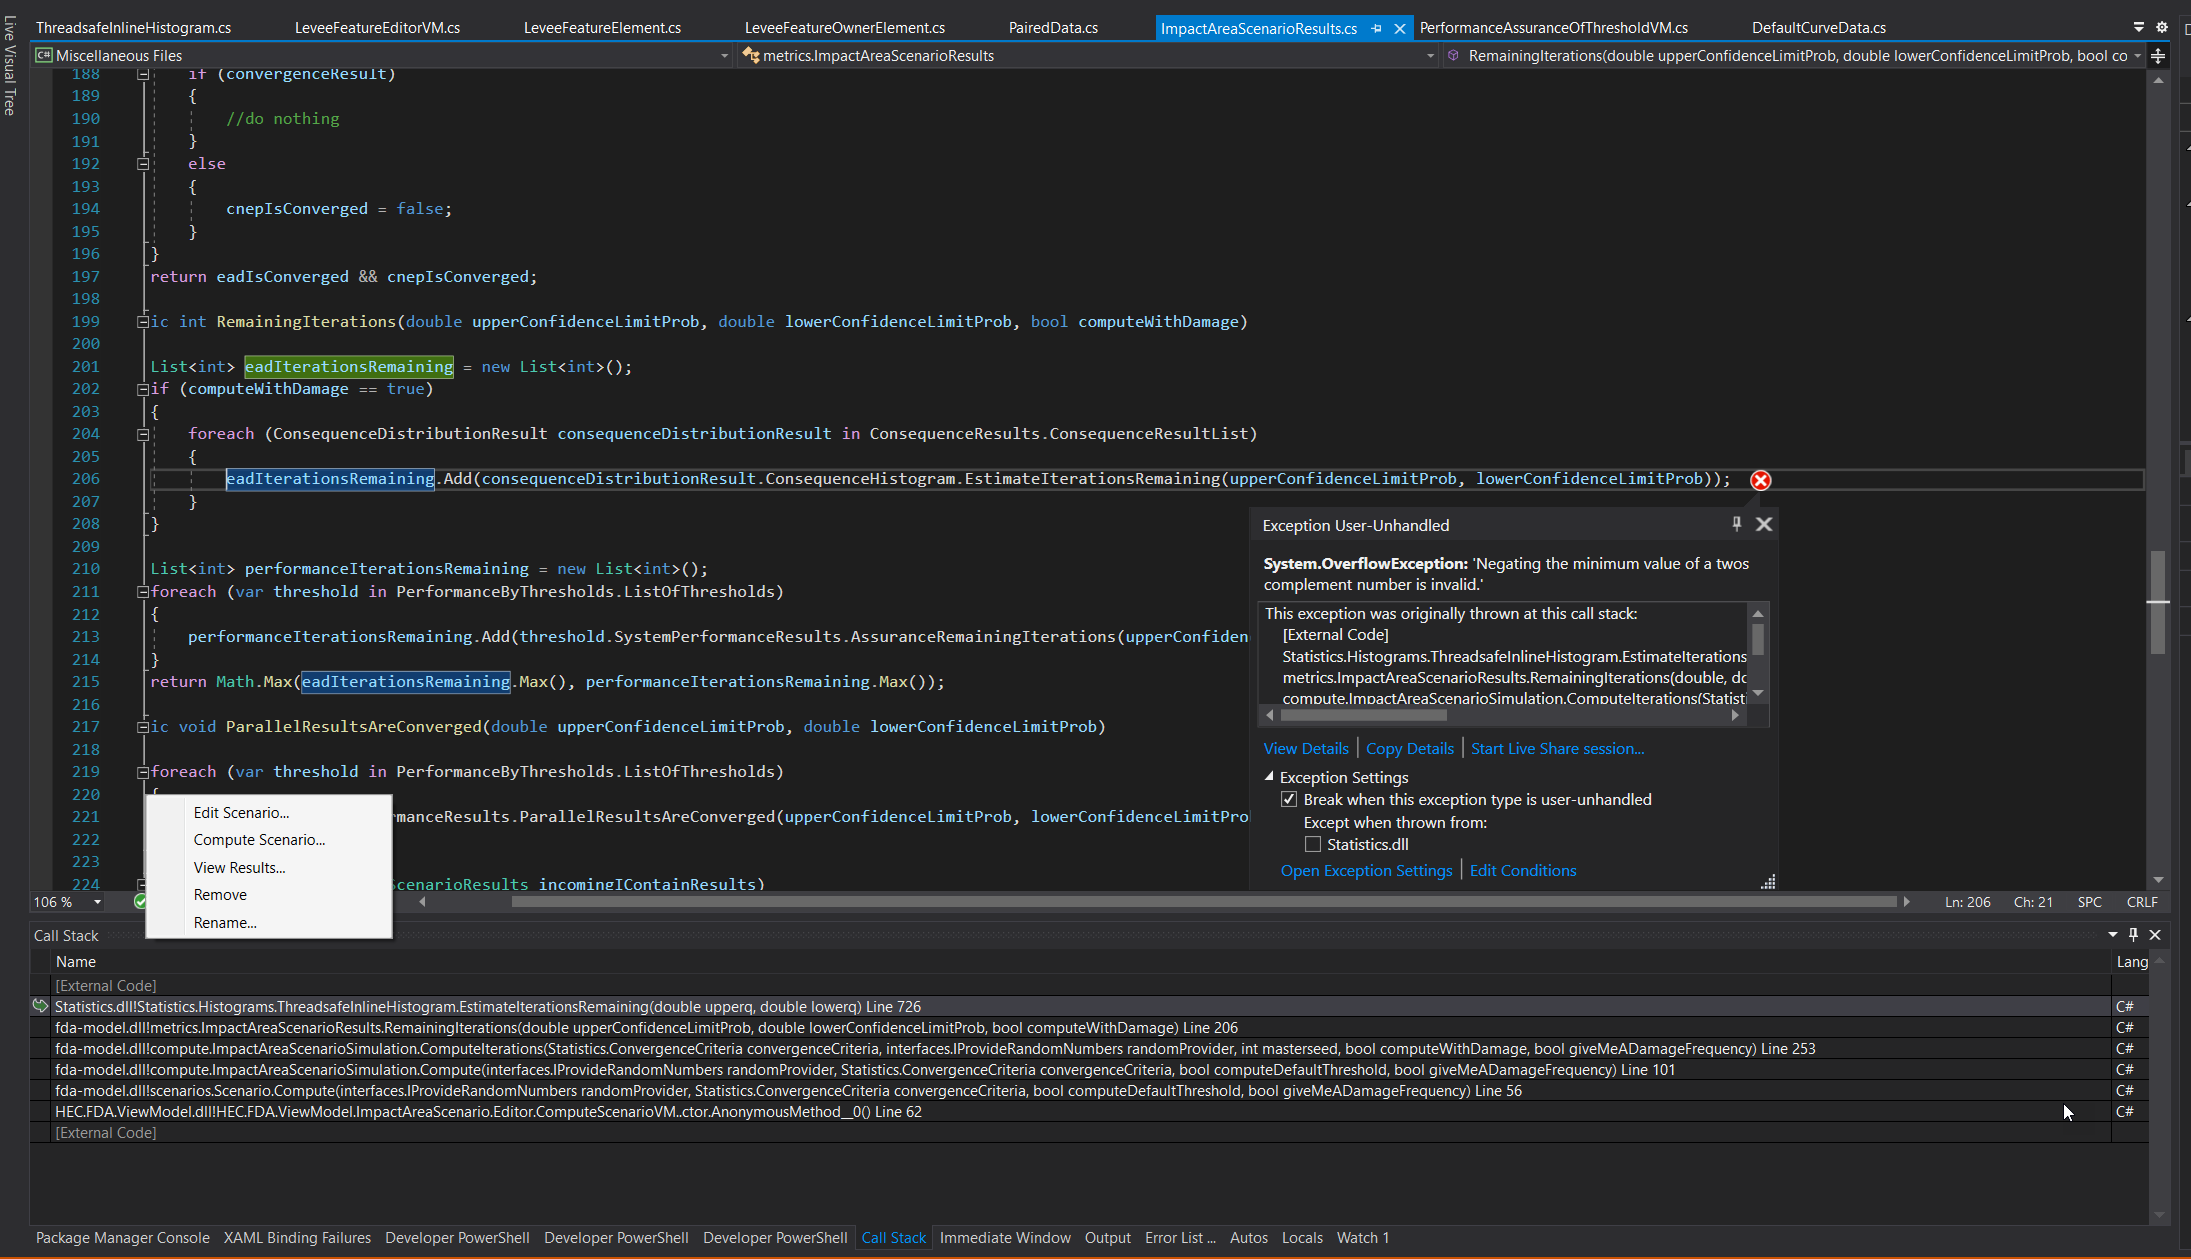Collapse the RemainingIterations method at line 199
Image resolution: width=2191 pixels, height=1259 pixels.
(x=142, y=322)
